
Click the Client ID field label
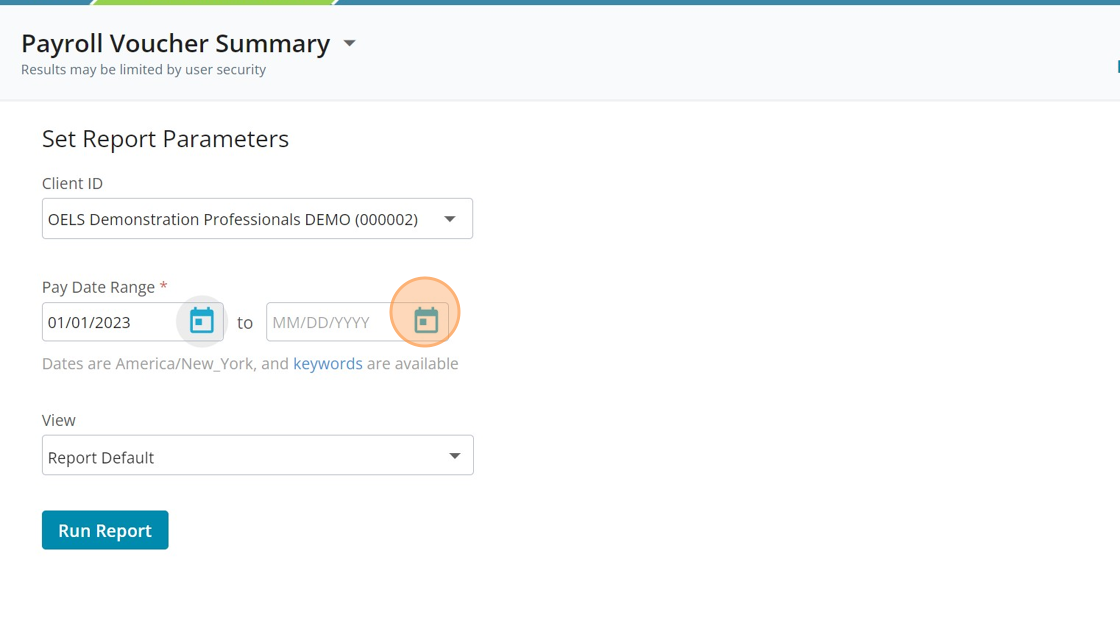pyautogui.click(x=72, y=183)
